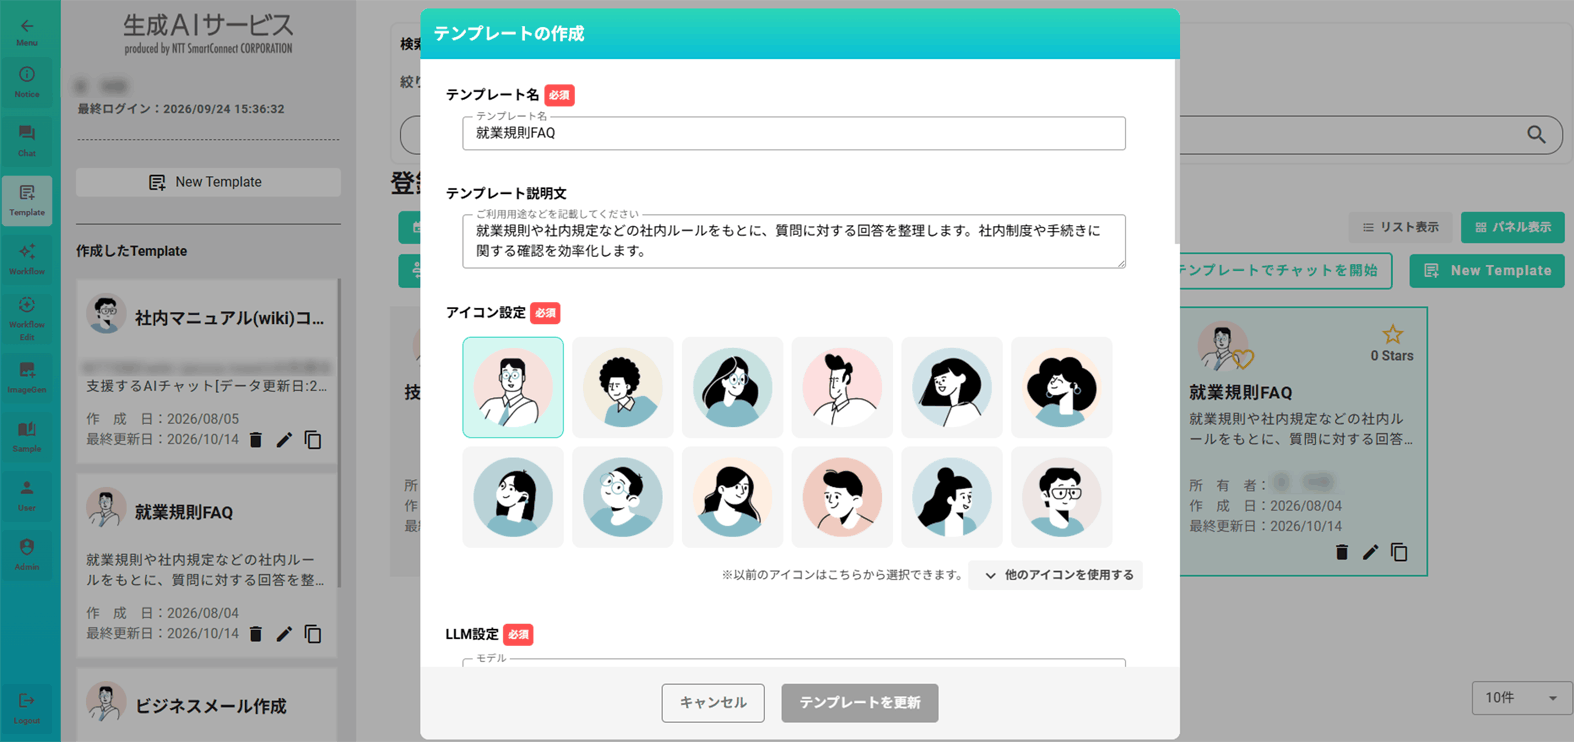
Task: Open the Workflow sidebar item
Action: click(27, 258)
